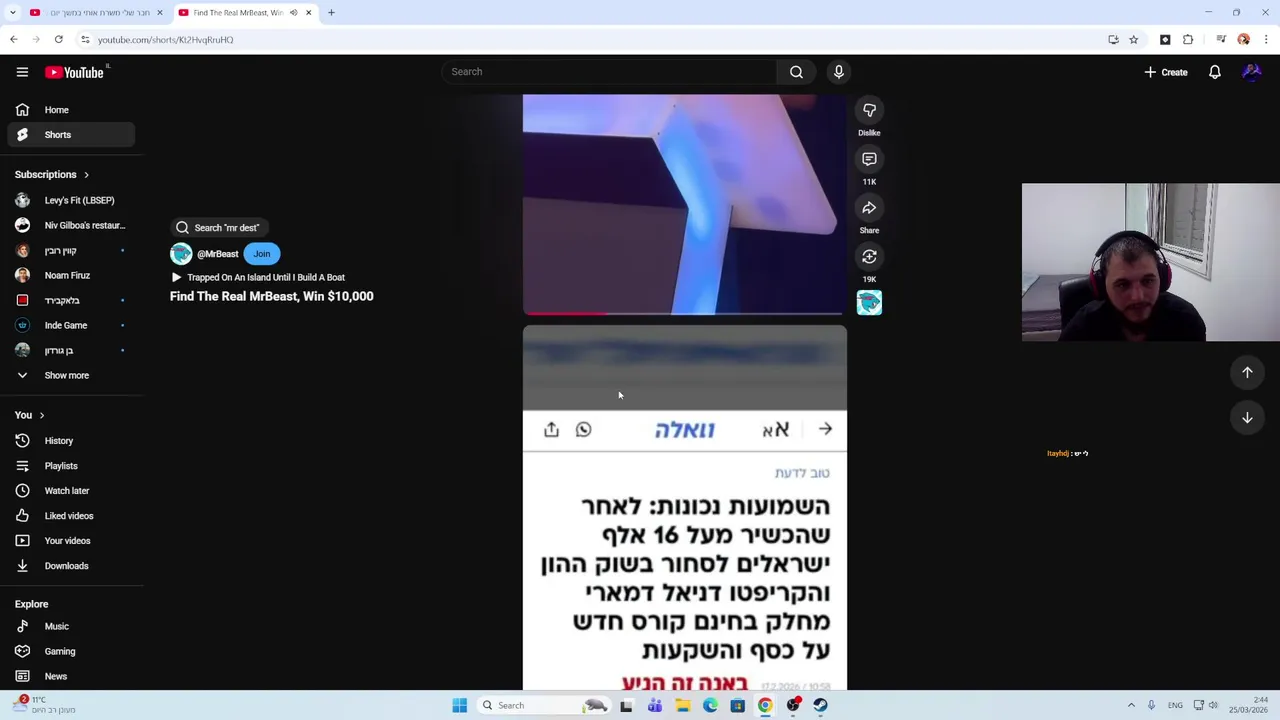Start voice search with the microphone

[x=839, y=72]
